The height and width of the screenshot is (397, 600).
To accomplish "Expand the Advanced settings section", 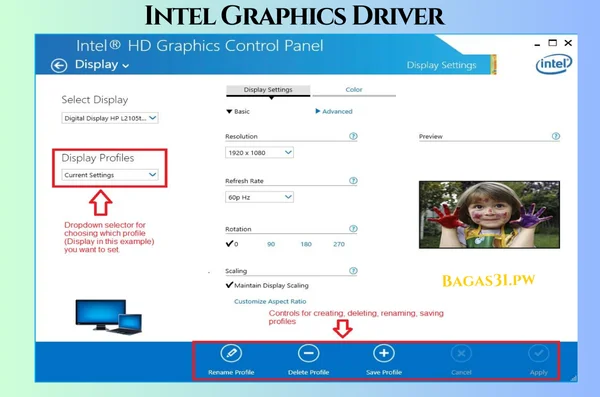I will coord(334,111).
